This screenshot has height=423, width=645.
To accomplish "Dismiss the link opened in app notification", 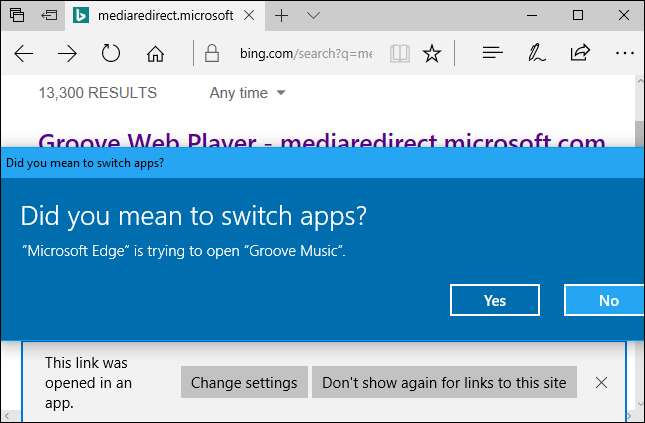I will [x=601, y=383].
